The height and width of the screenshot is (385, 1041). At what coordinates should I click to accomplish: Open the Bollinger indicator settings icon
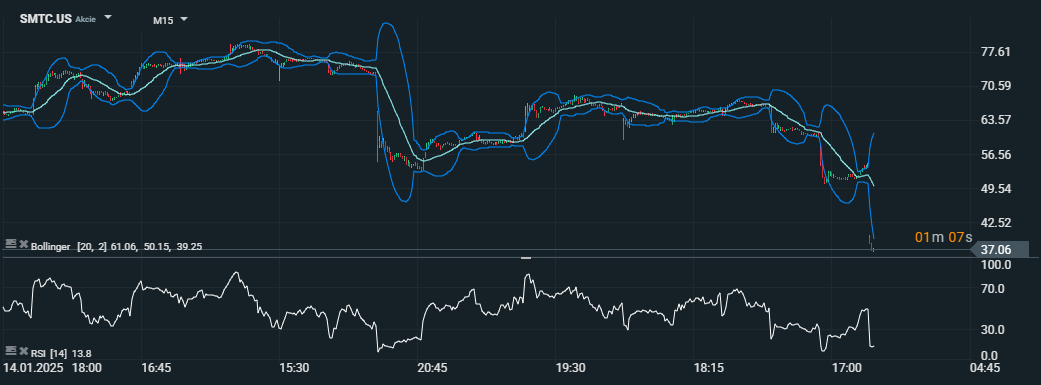[x=10, y=245]
